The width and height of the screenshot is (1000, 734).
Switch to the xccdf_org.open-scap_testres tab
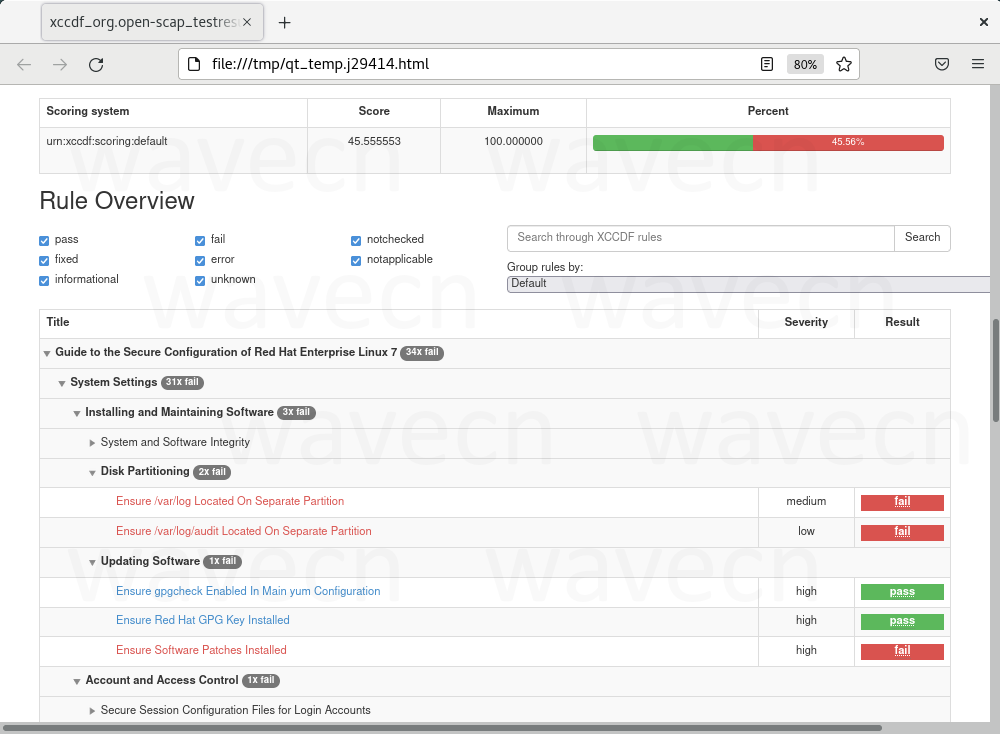click(x=140, y=21)
